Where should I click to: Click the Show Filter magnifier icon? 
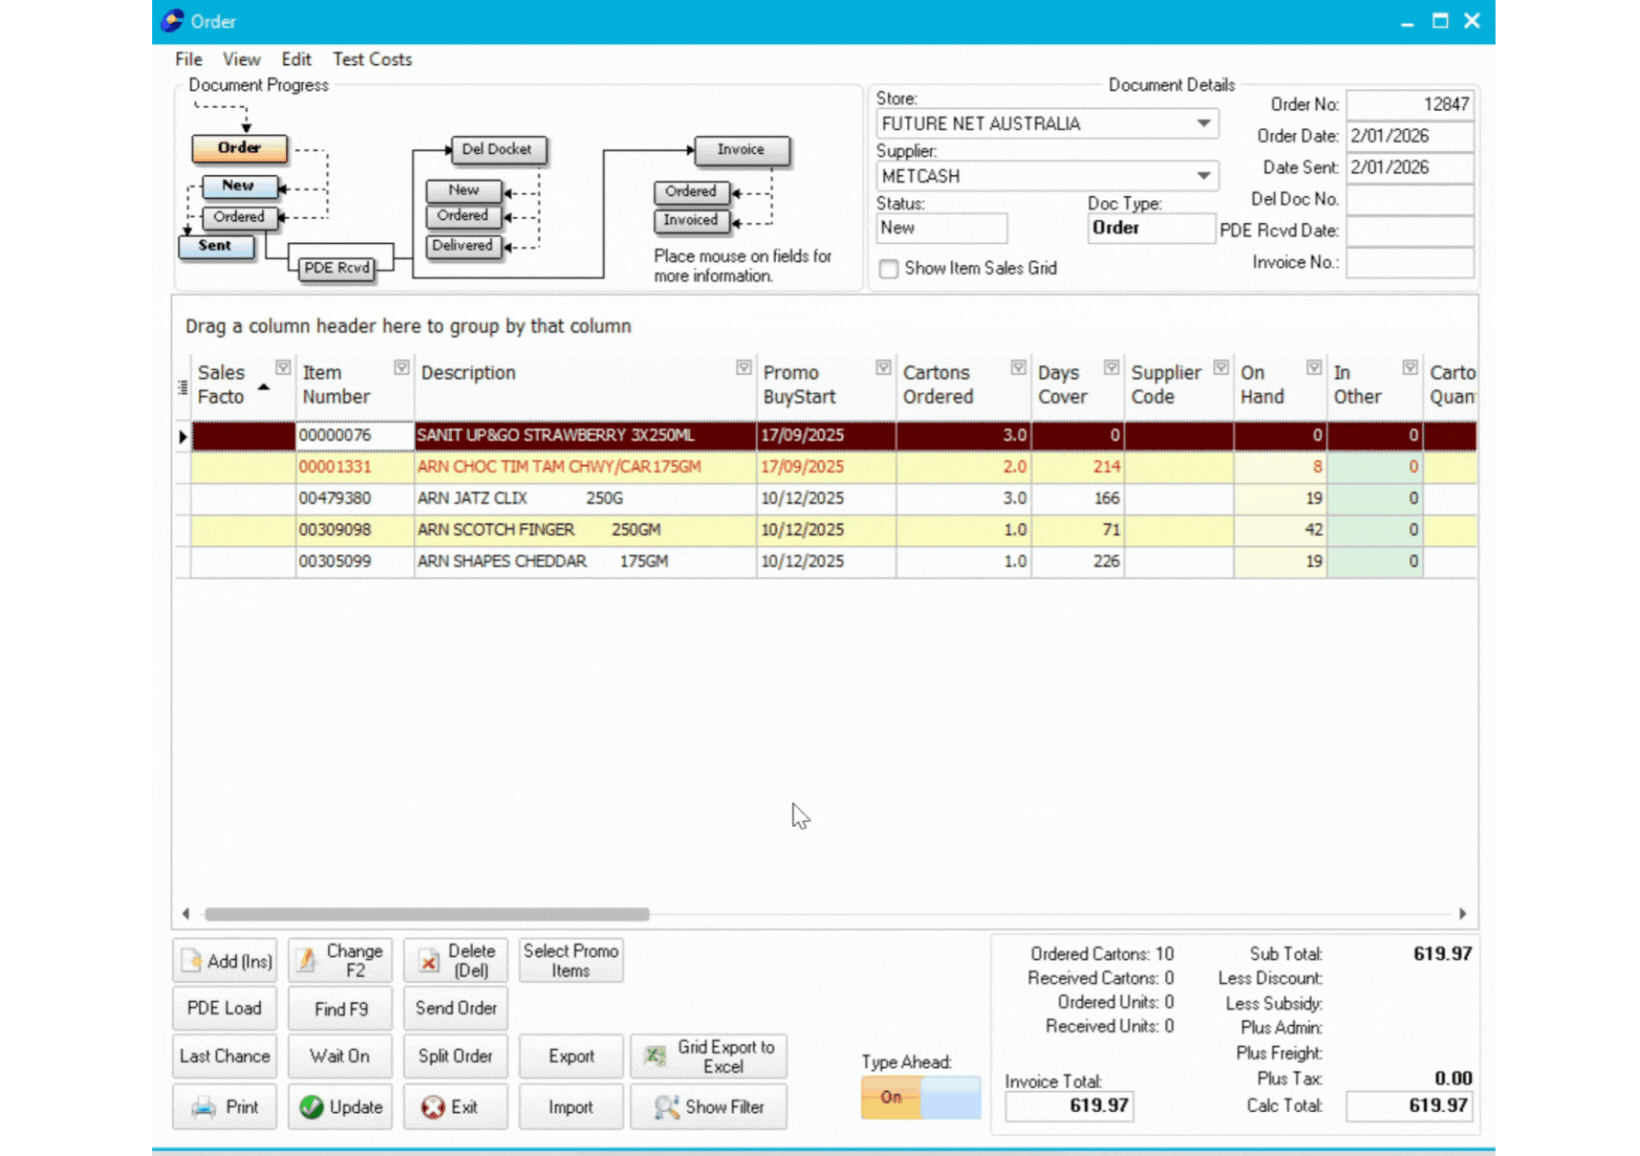666,1107
